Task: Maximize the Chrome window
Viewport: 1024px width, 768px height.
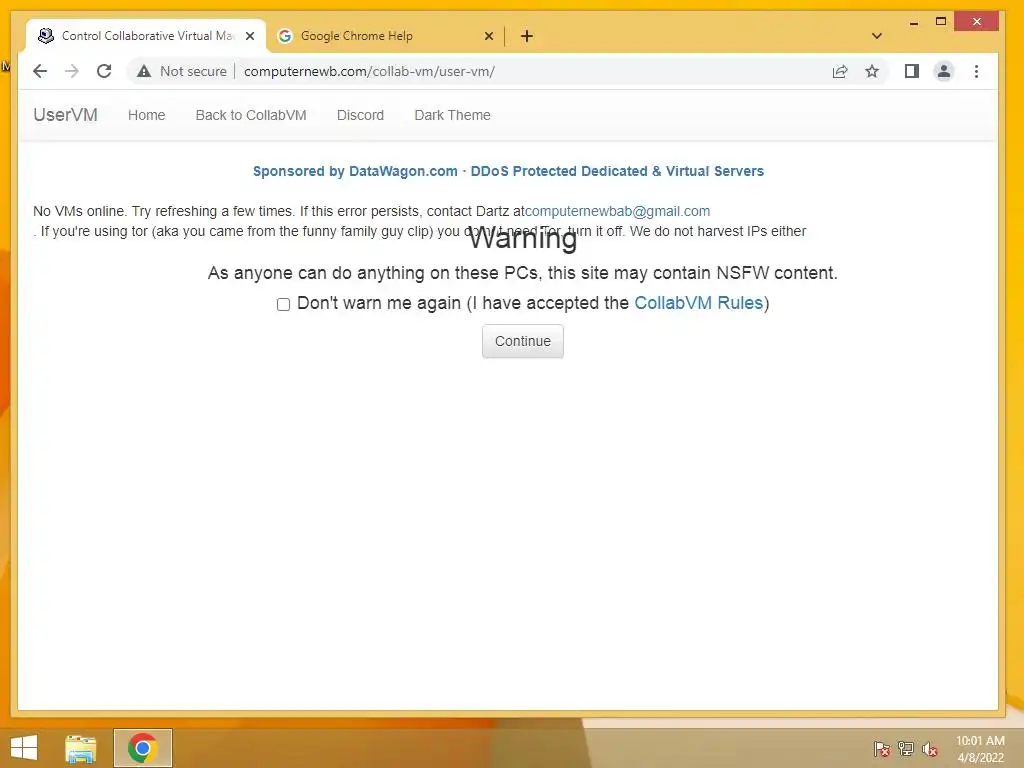Action: (940, 22)
